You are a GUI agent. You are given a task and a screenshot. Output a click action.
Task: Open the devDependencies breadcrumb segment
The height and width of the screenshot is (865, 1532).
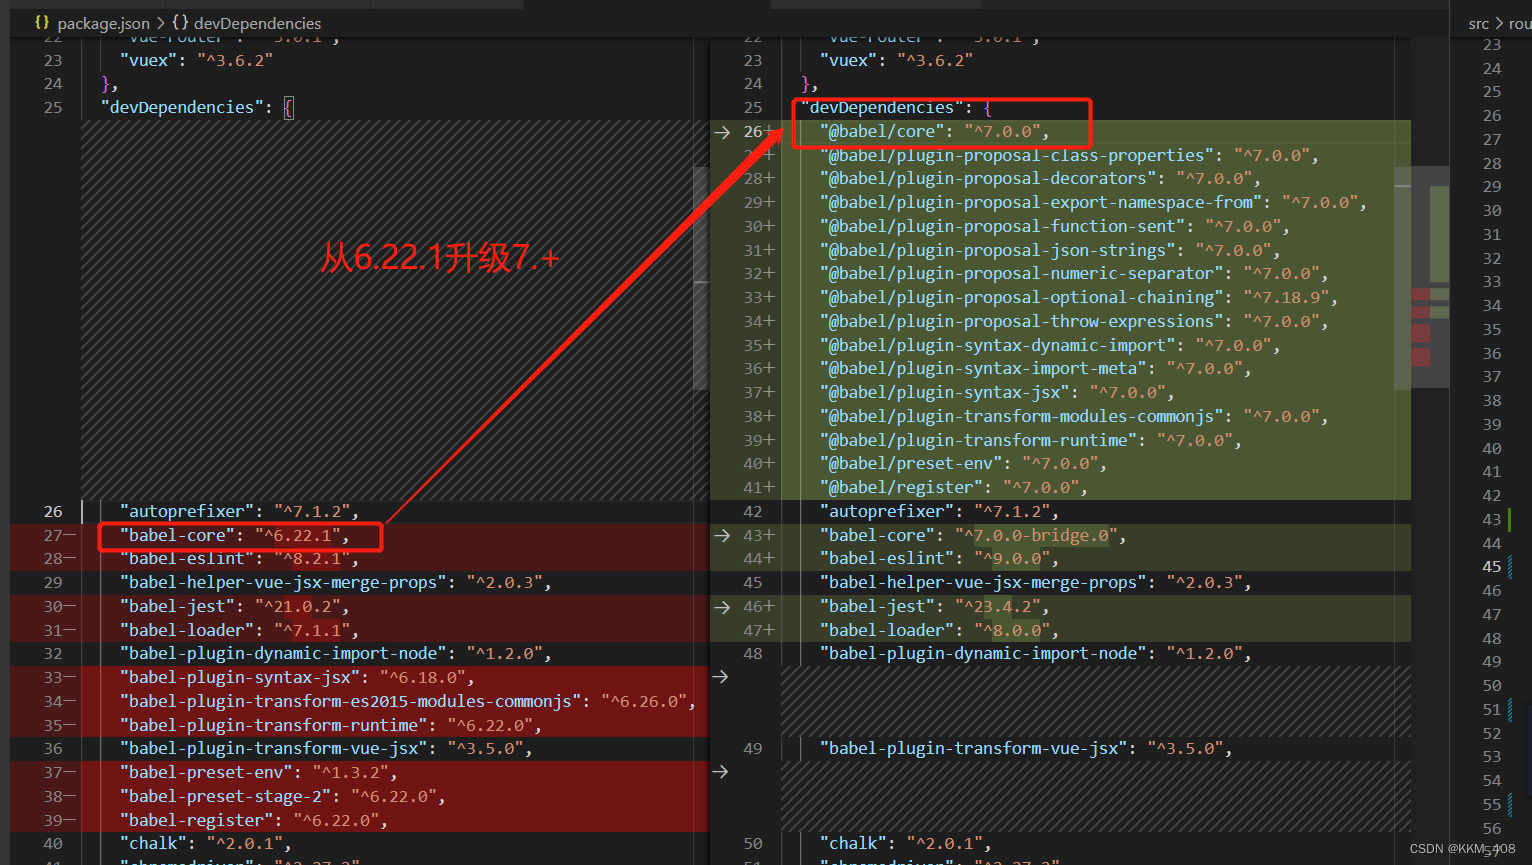tap(257, 23)
